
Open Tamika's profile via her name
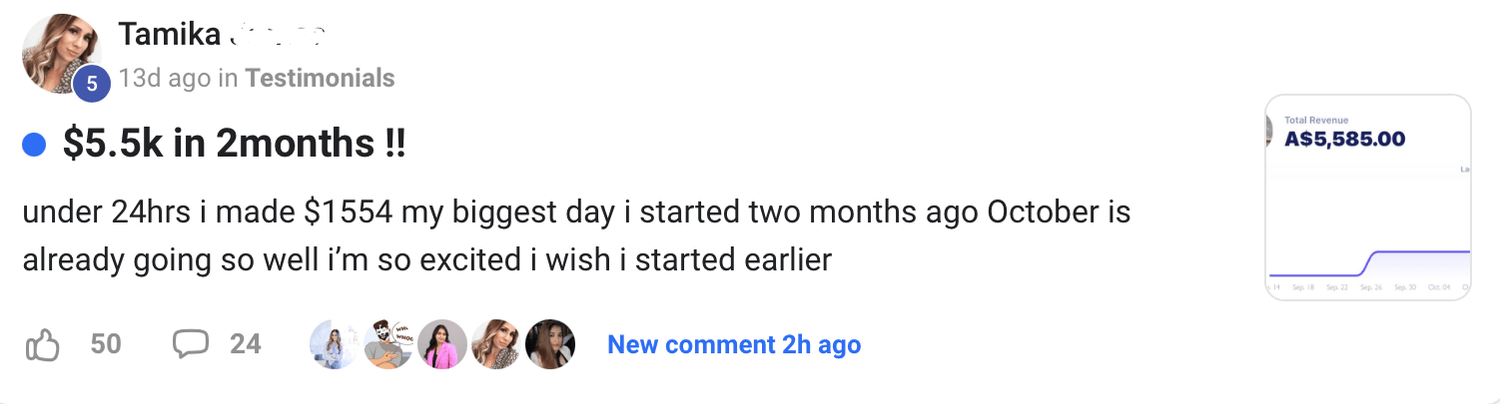click(x=170, y=35)
